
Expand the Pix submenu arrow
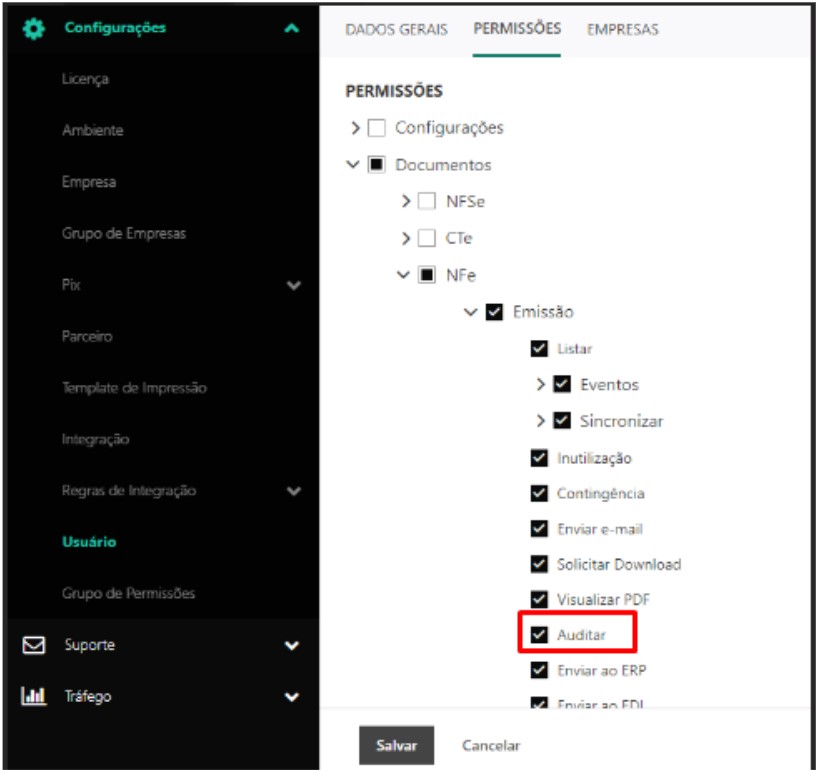[x=293, y=286]
